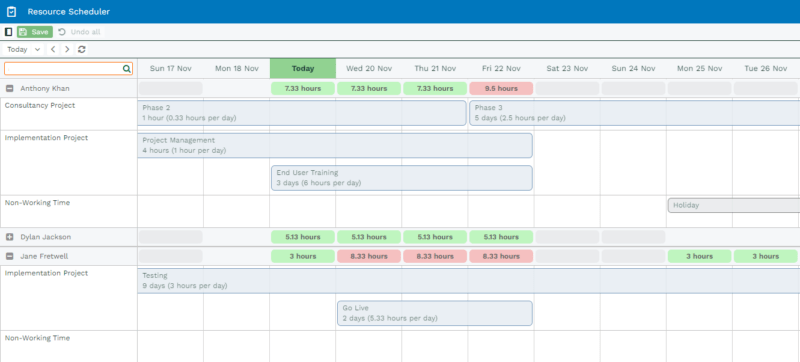Select the Phase 3 consultancy task bar

[x=634, y=113]
